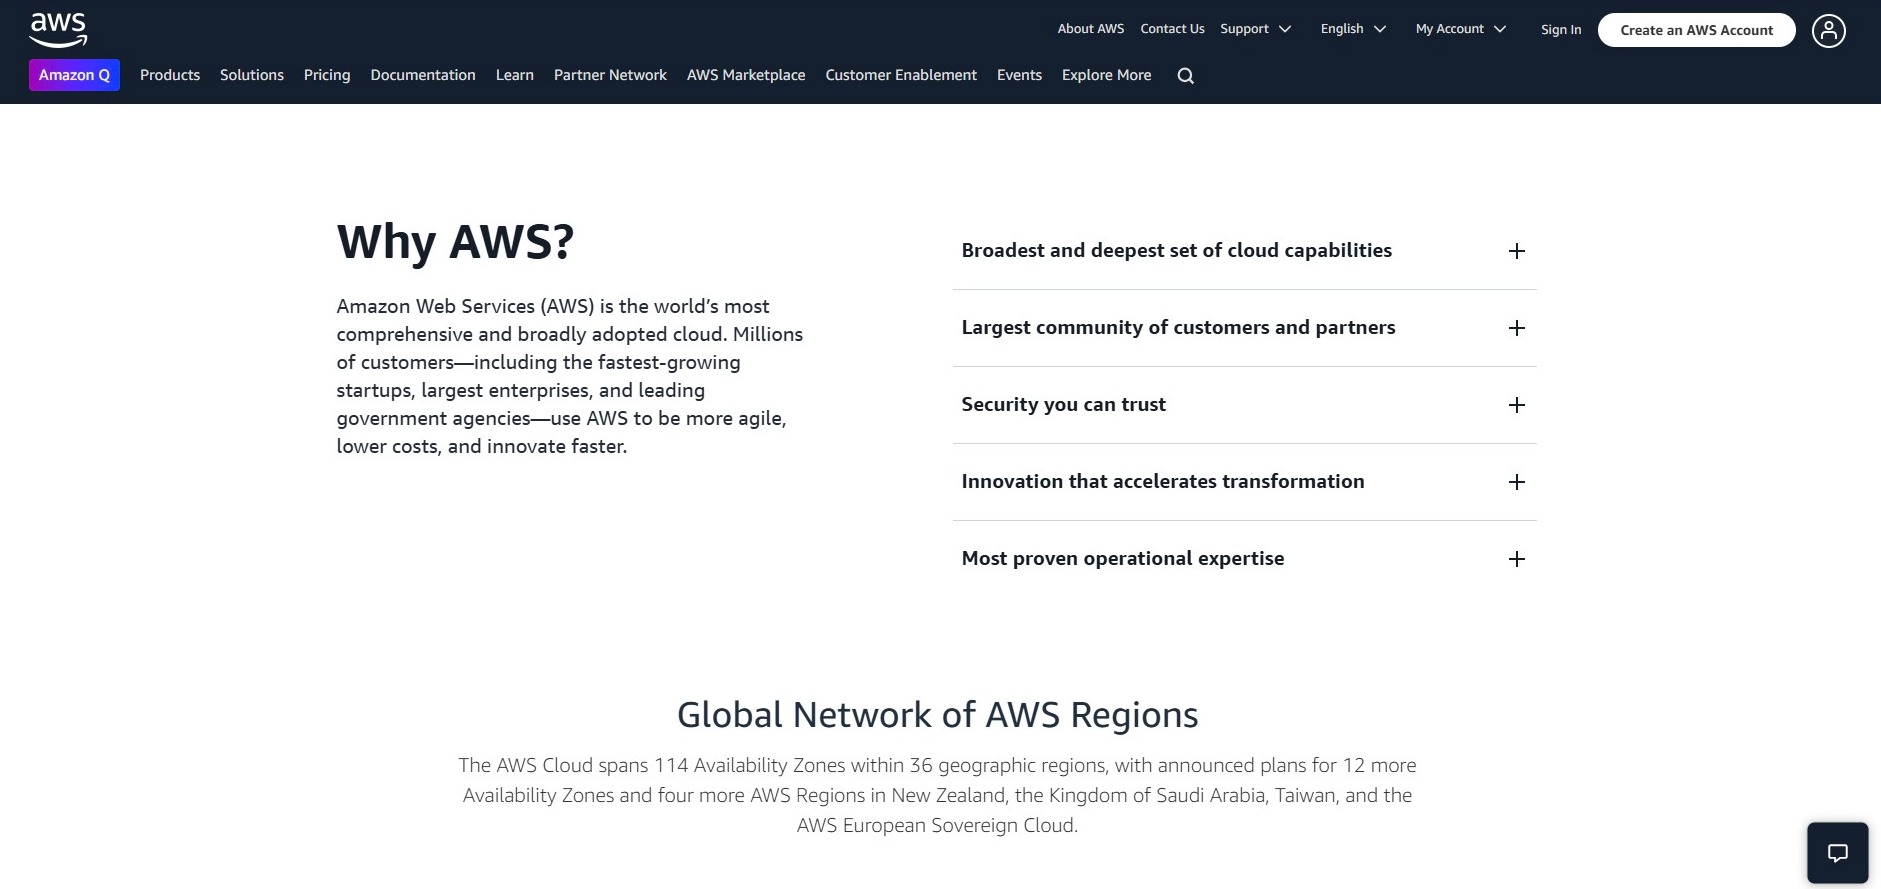Open the Explore More menu
This screenshot has height=889, width=1881.
coord(1106,75)
